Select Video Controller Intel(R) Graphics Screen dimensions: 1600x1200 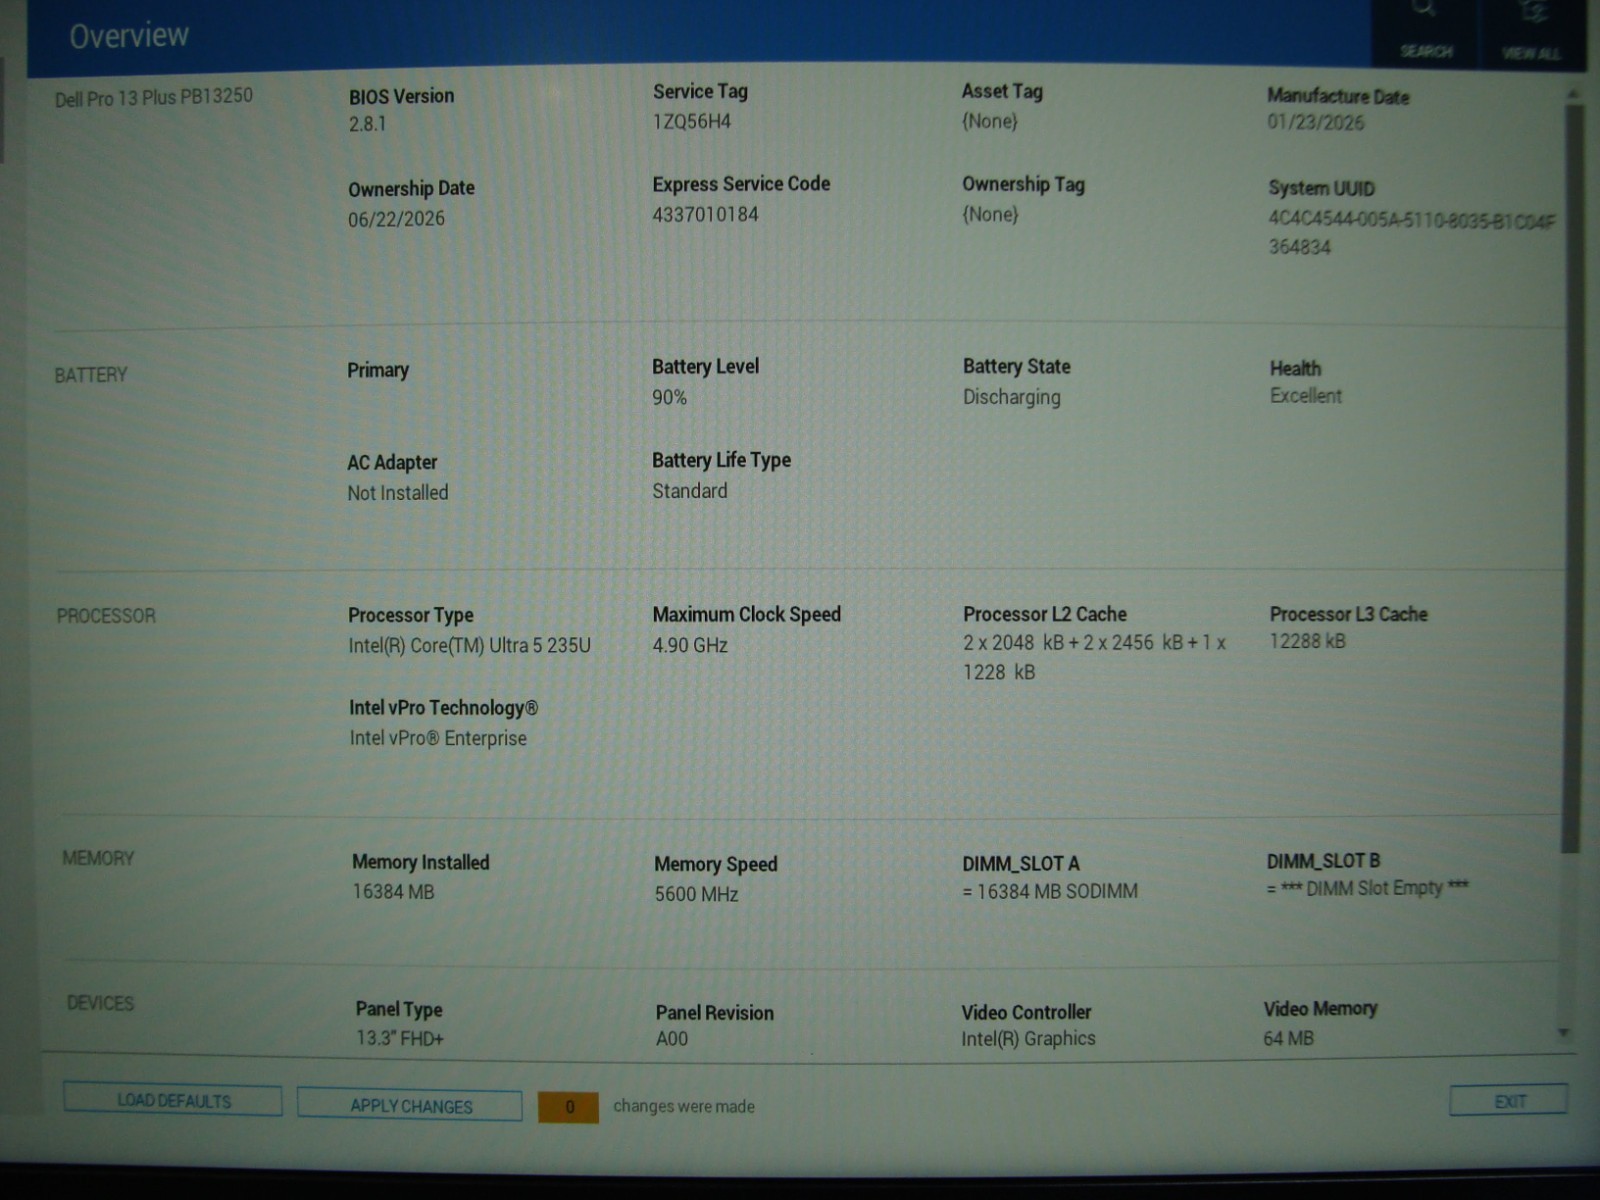[1028, 1039]
